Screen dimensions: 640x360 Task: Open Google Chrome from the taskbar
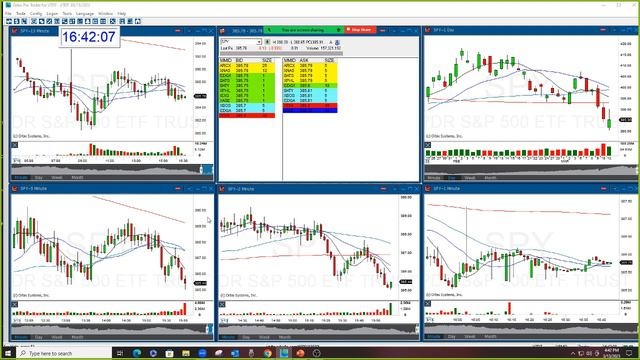[268, 353]
